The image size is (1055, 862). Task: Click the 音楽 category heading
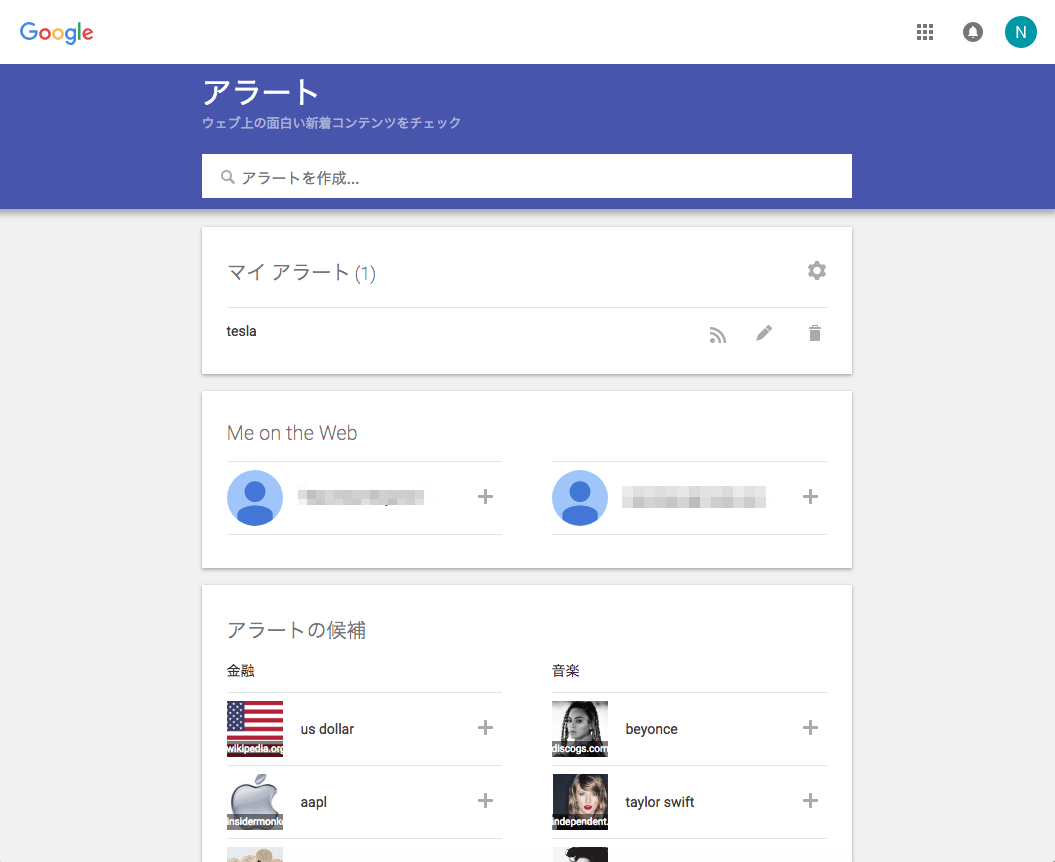pos(565,670)
